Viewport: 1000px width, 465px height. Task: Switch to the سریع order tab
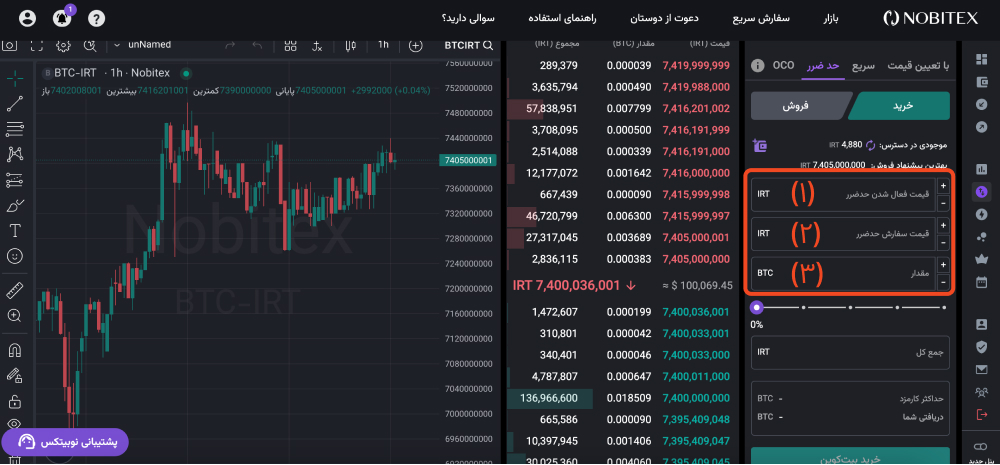(864, 66)
